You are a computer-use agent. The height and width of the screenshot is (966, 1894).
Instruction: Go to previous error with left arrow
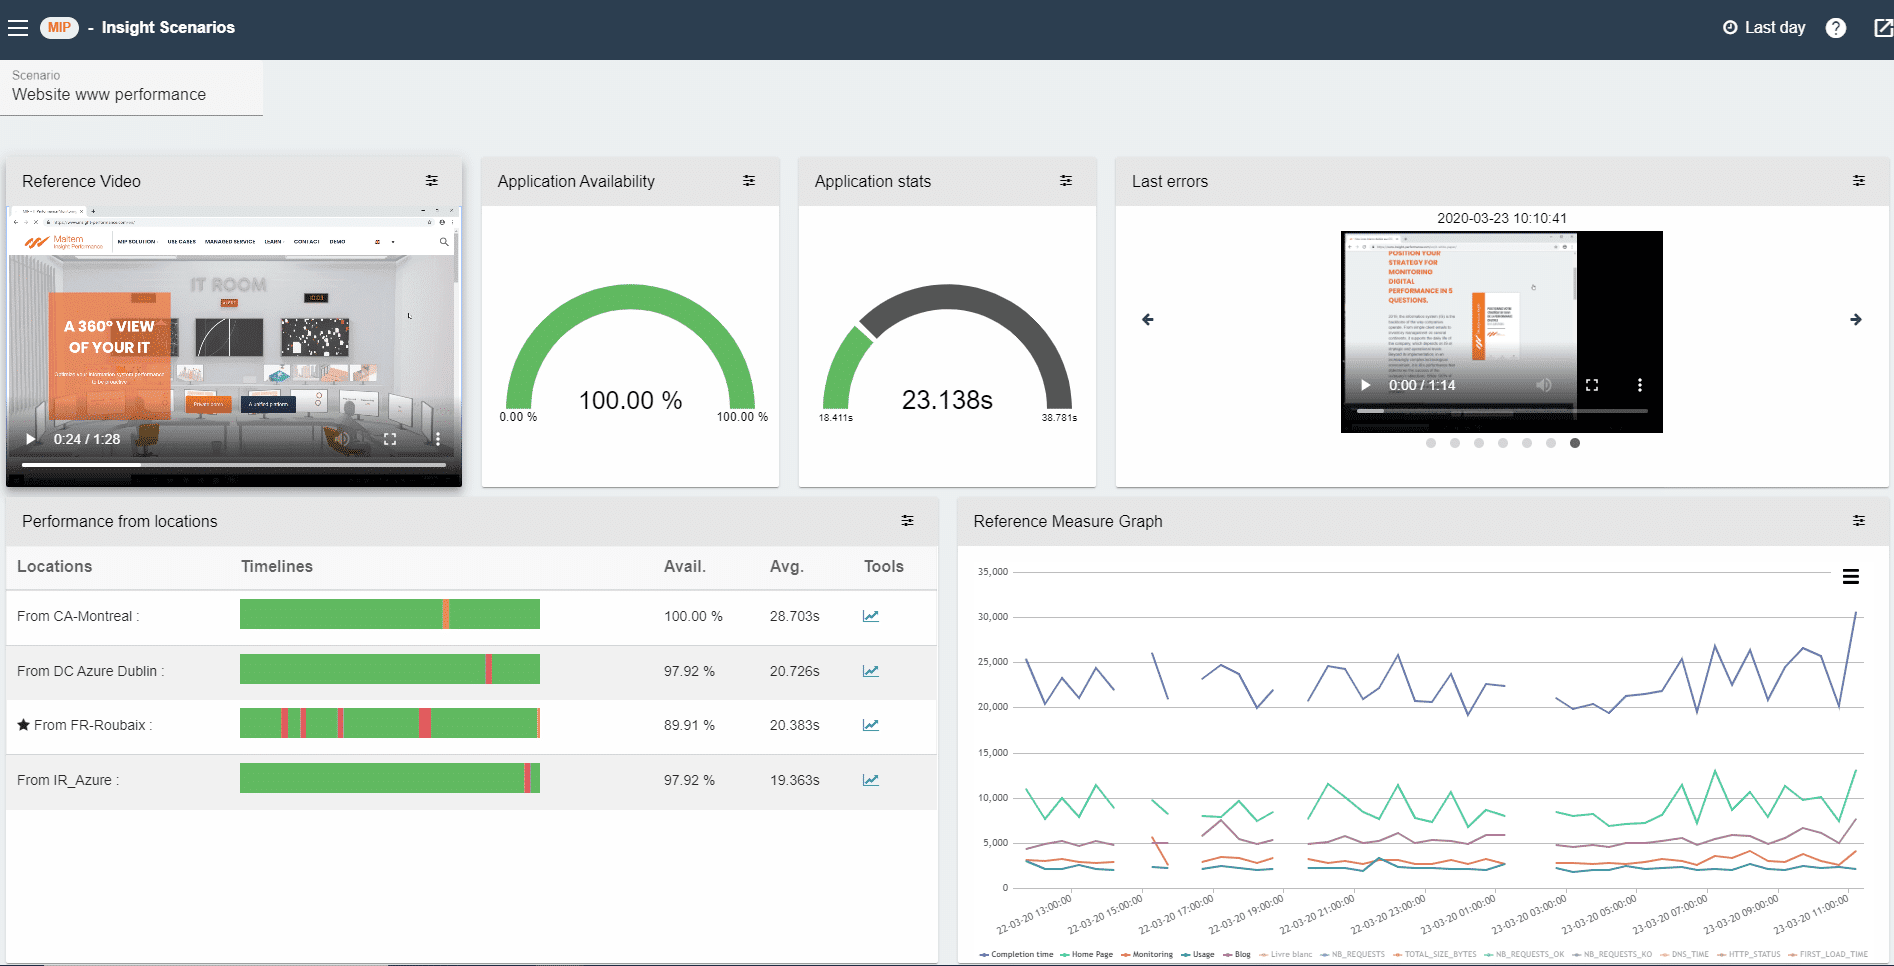point(1148,320)
